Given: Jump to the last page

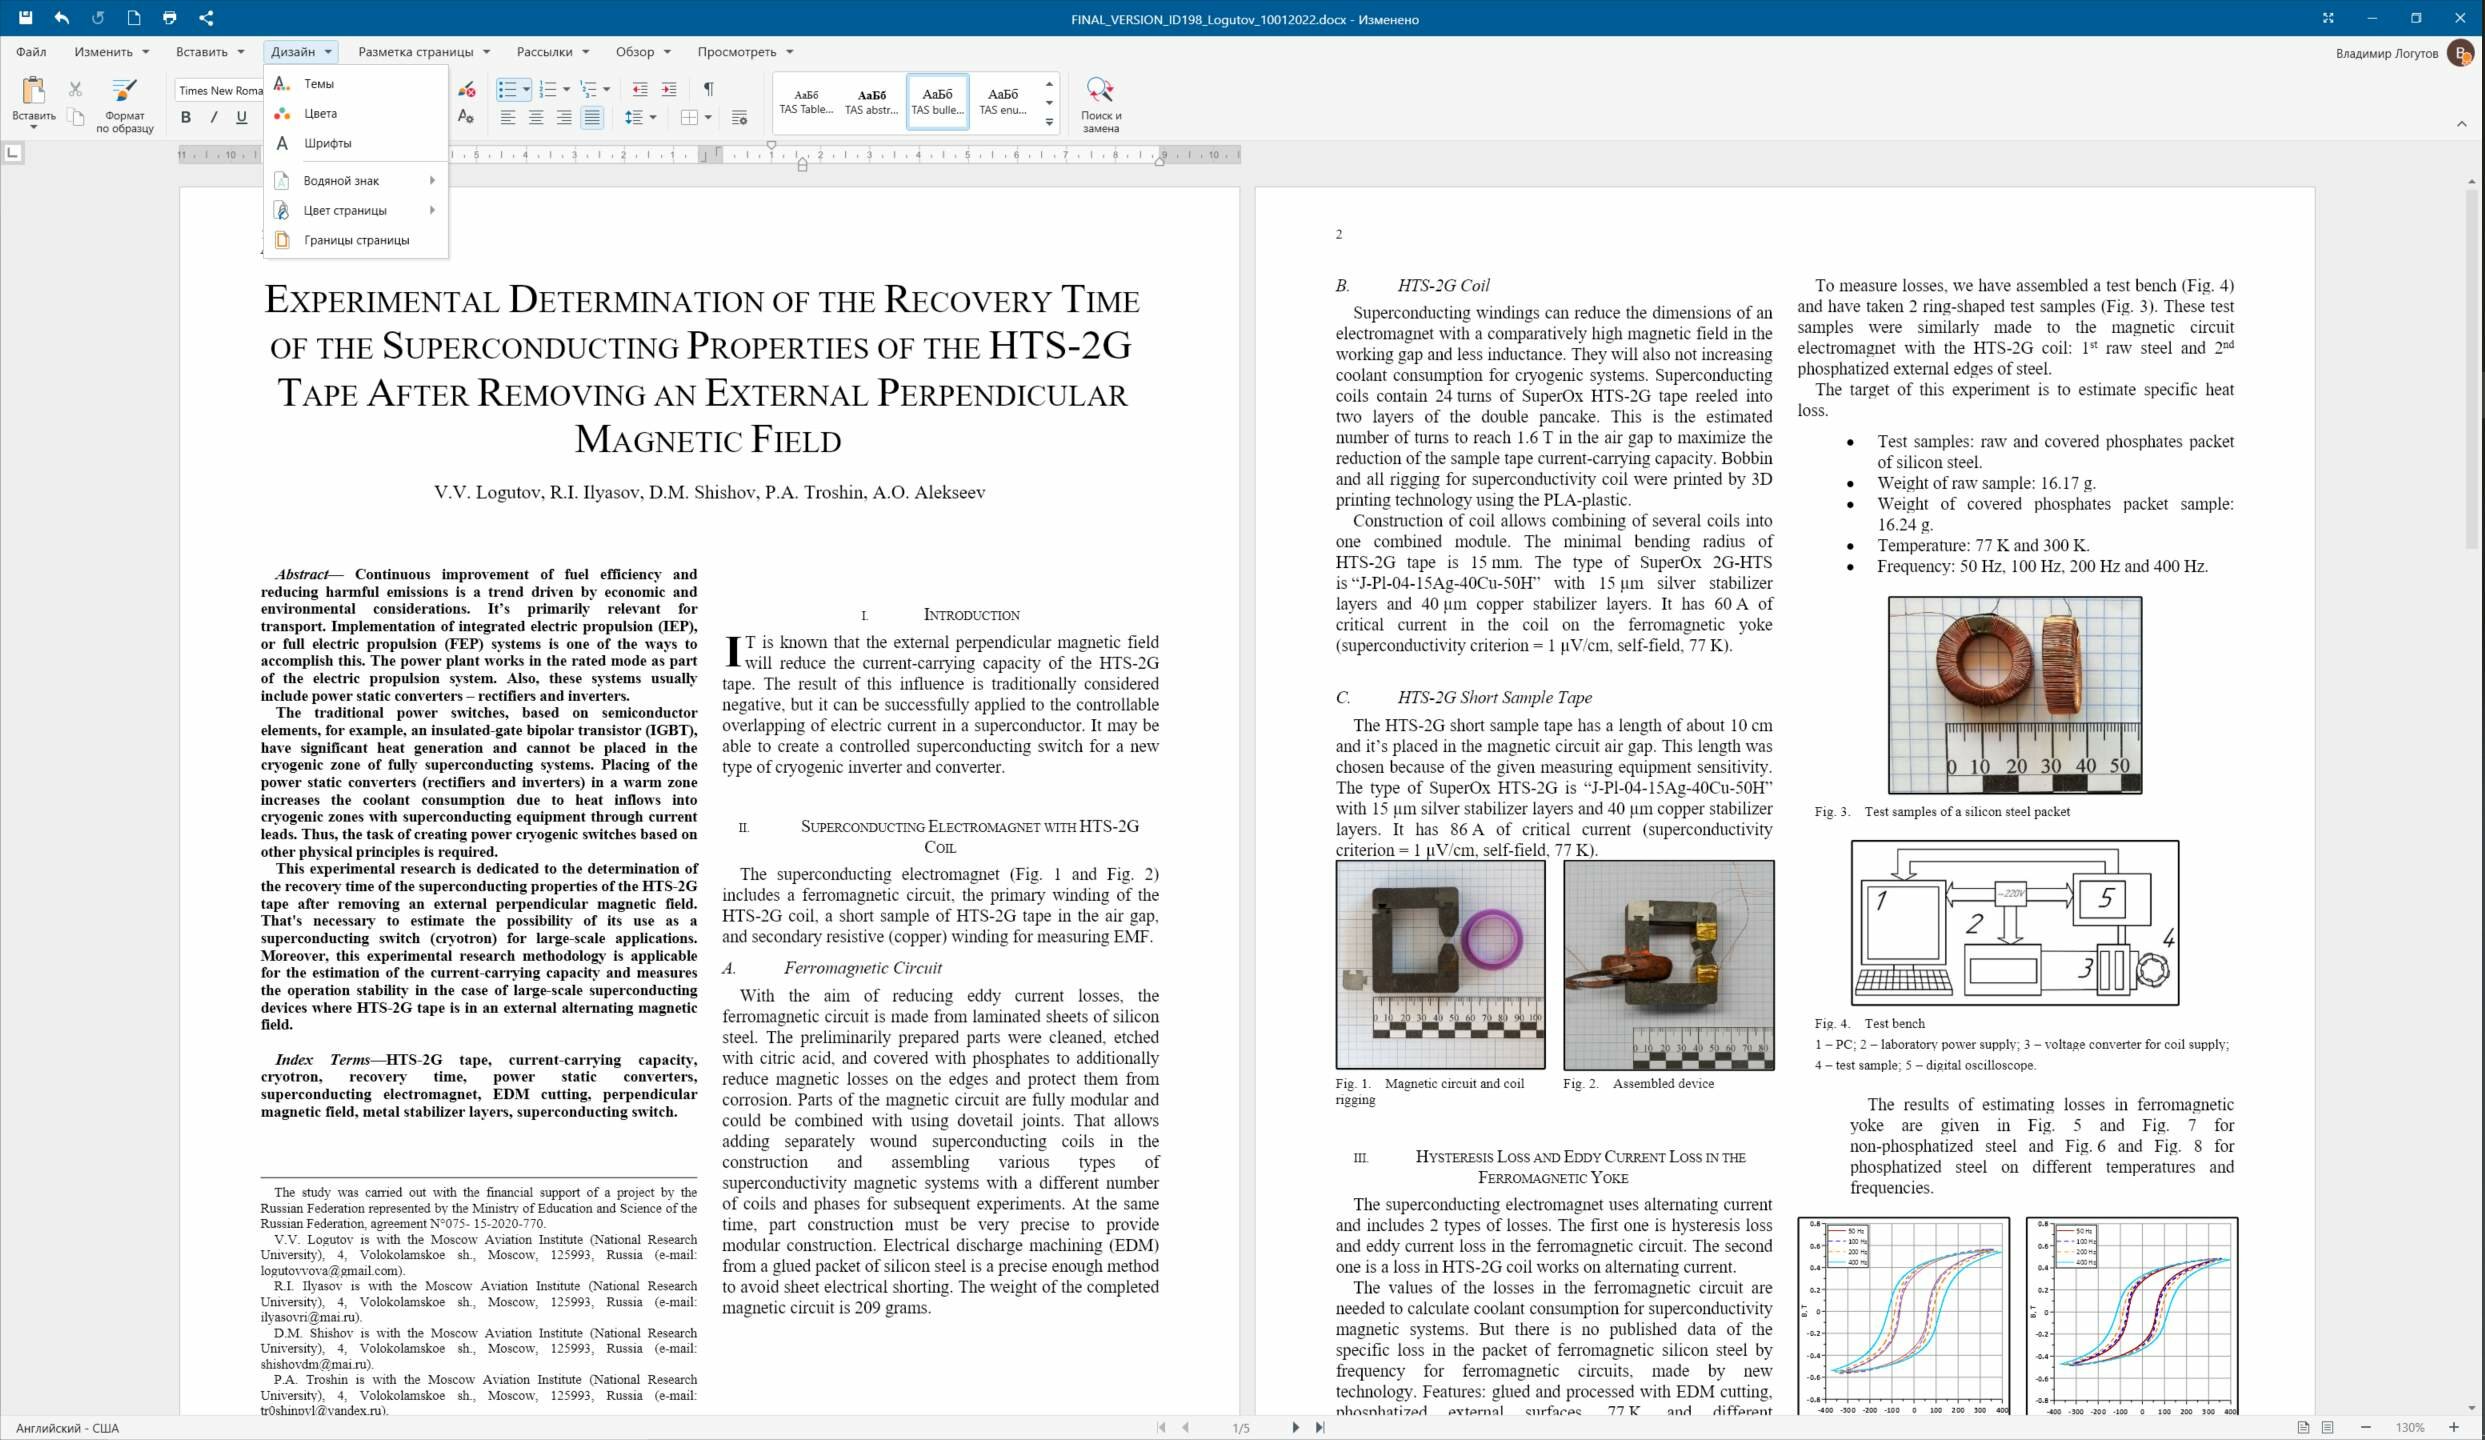Looking at the screenshot, I should click(x=1320, y=1427).
